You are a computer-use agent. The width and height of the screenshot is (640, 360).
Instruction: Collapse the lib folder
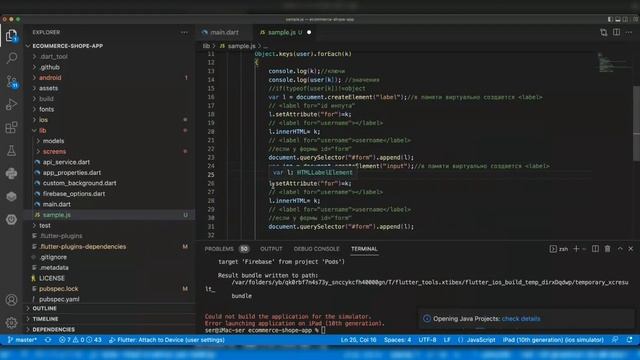[x=42, y=131]
